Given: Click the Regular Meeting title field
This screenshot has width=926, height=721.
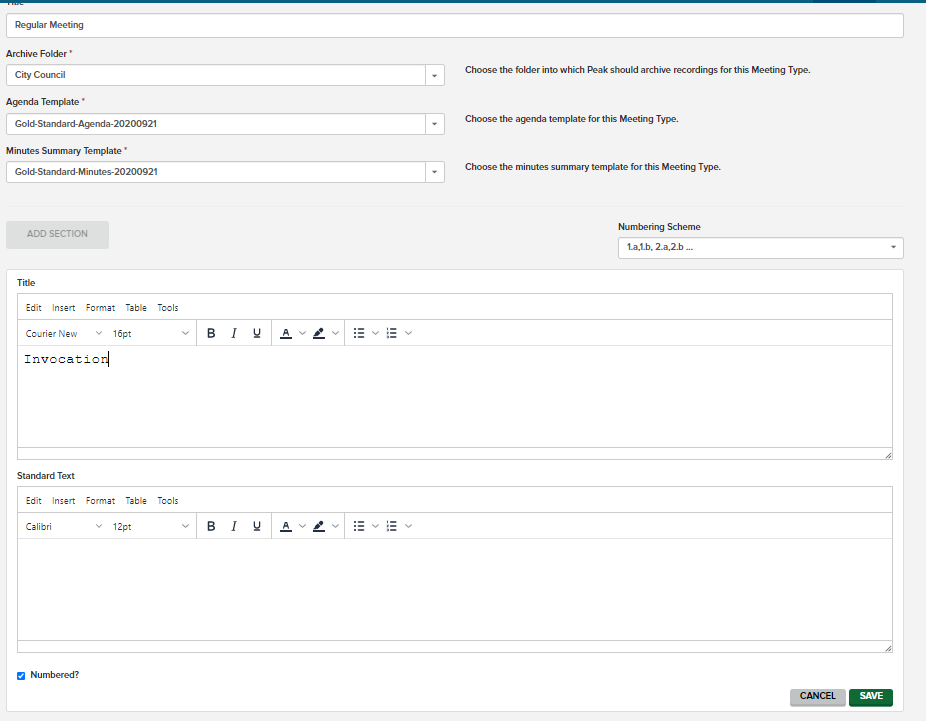Looking at the screenshot, I should pos(455,25).
